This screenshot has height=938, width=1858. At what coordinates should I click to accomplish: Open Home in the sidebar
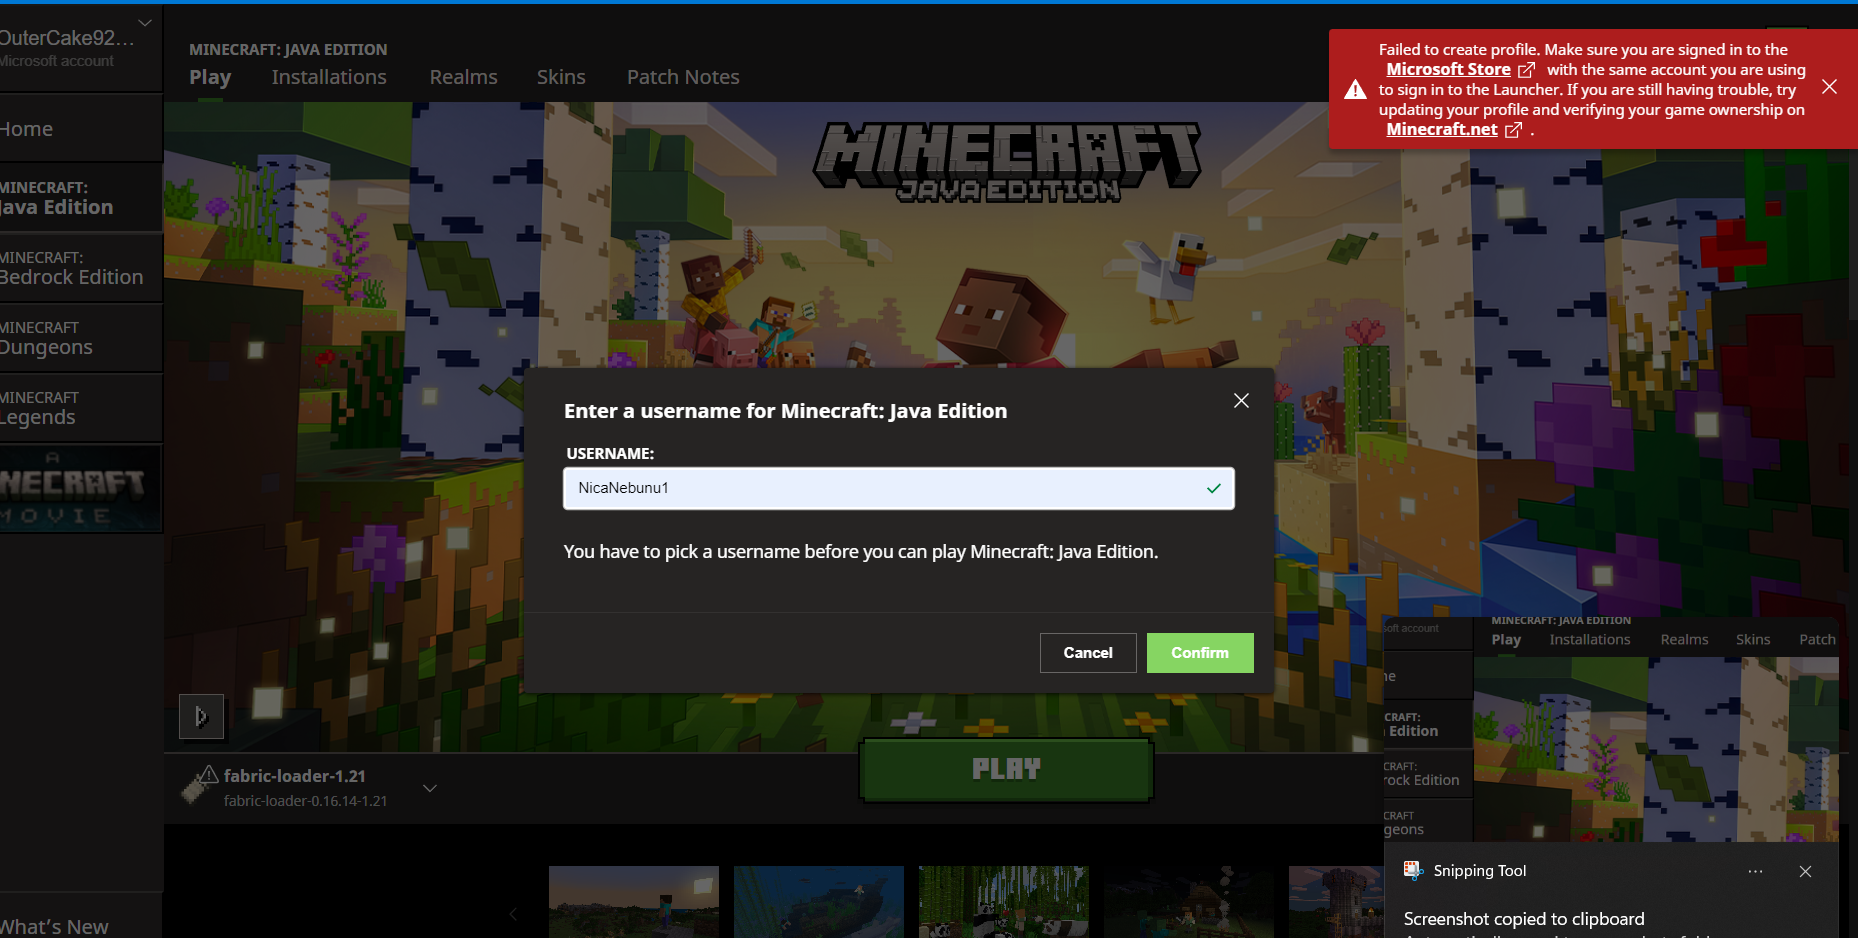(x=81, y=129)
